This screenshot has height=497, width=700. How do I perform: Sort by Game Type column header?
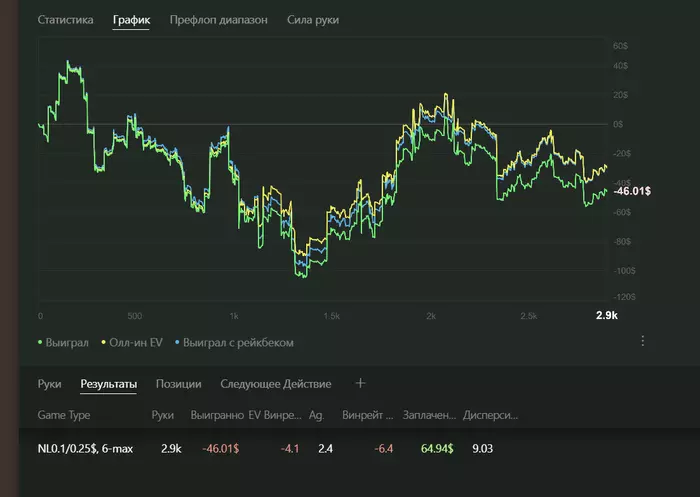pyautogui.click(x=64, y=413)
